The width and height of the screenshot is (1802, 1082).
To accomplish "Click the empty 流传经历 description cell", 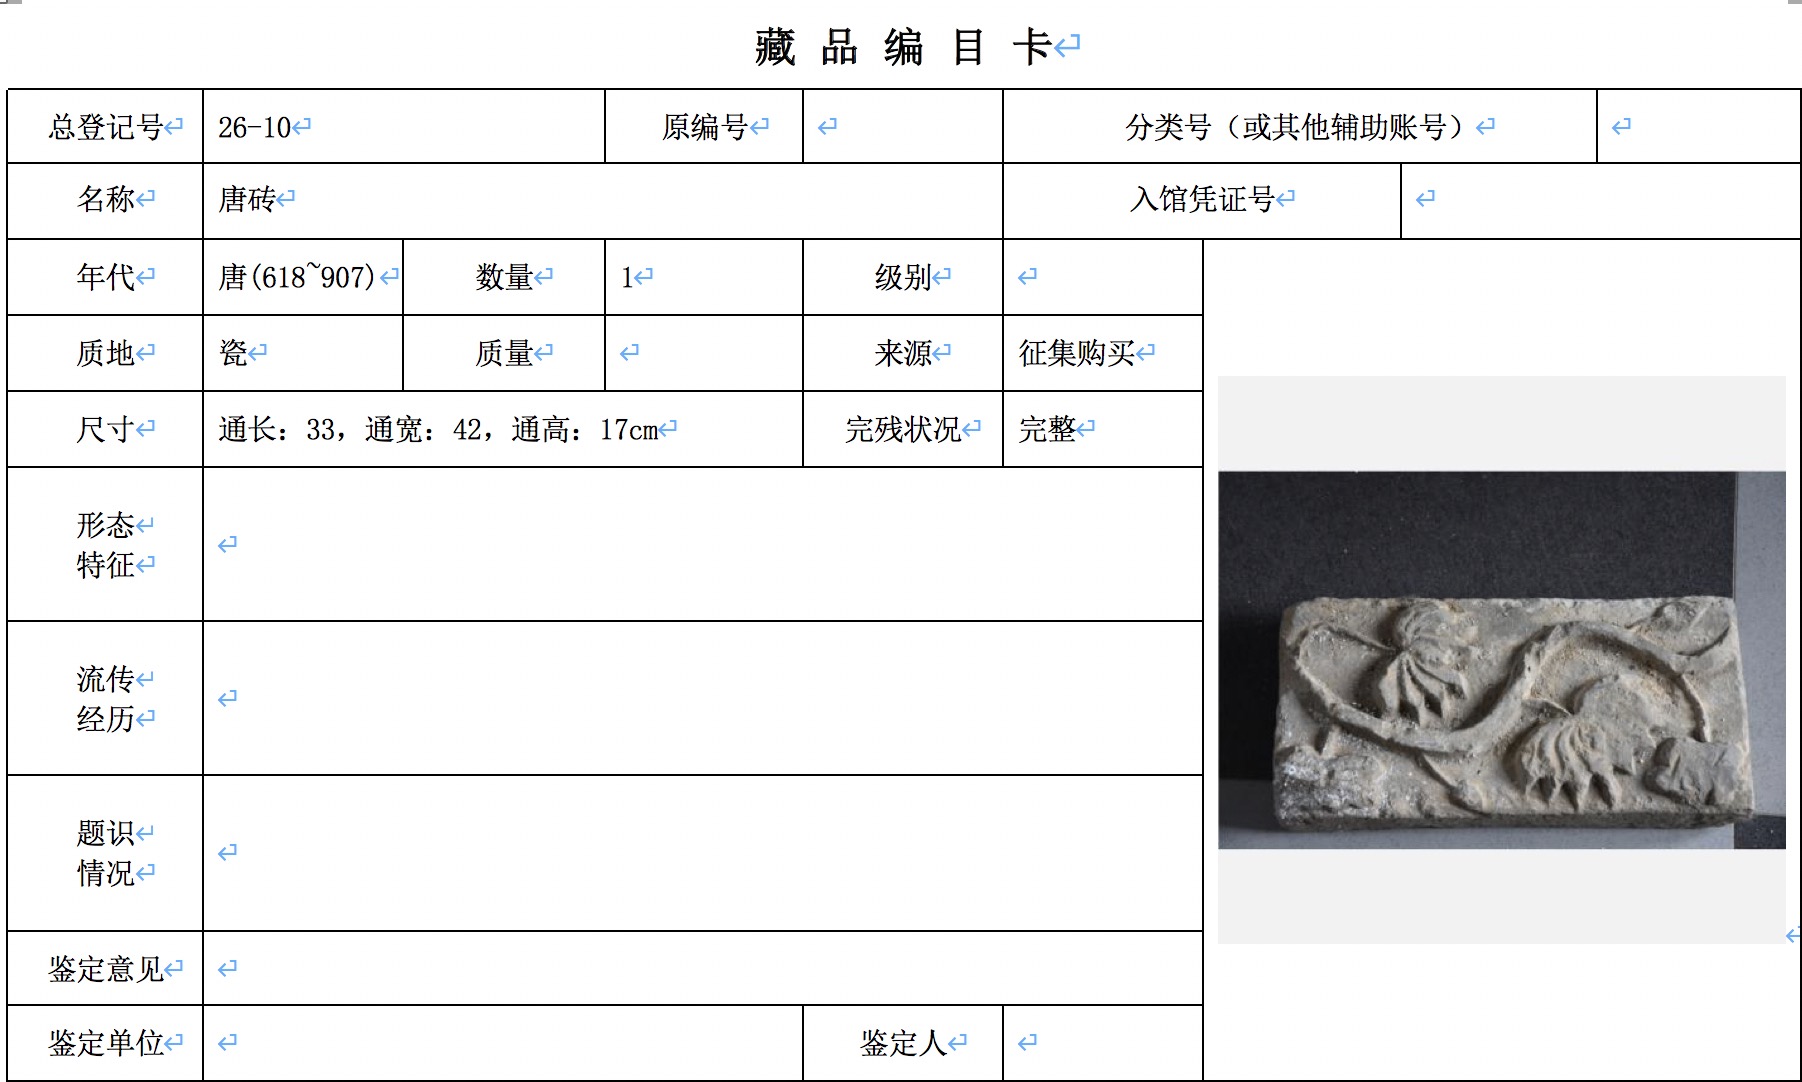I will point(703,698).
